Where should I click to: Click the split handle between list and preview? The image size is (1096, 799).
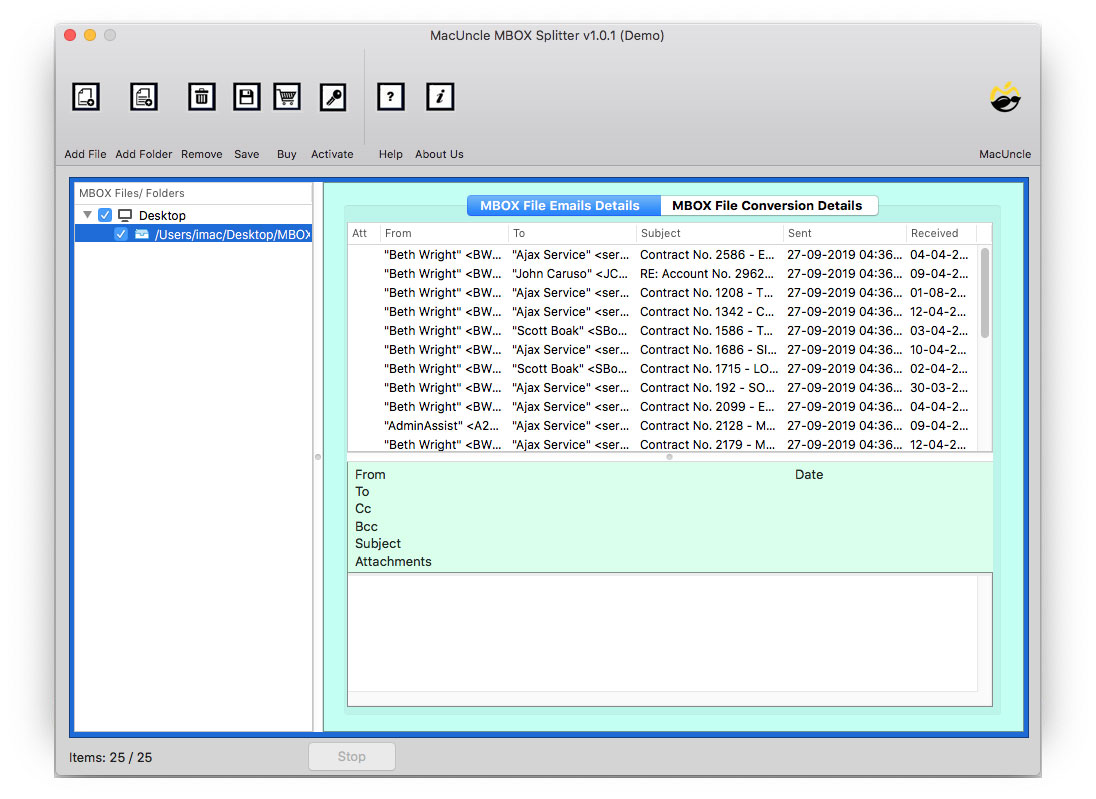pyautogui.click(x=670, y=456)
